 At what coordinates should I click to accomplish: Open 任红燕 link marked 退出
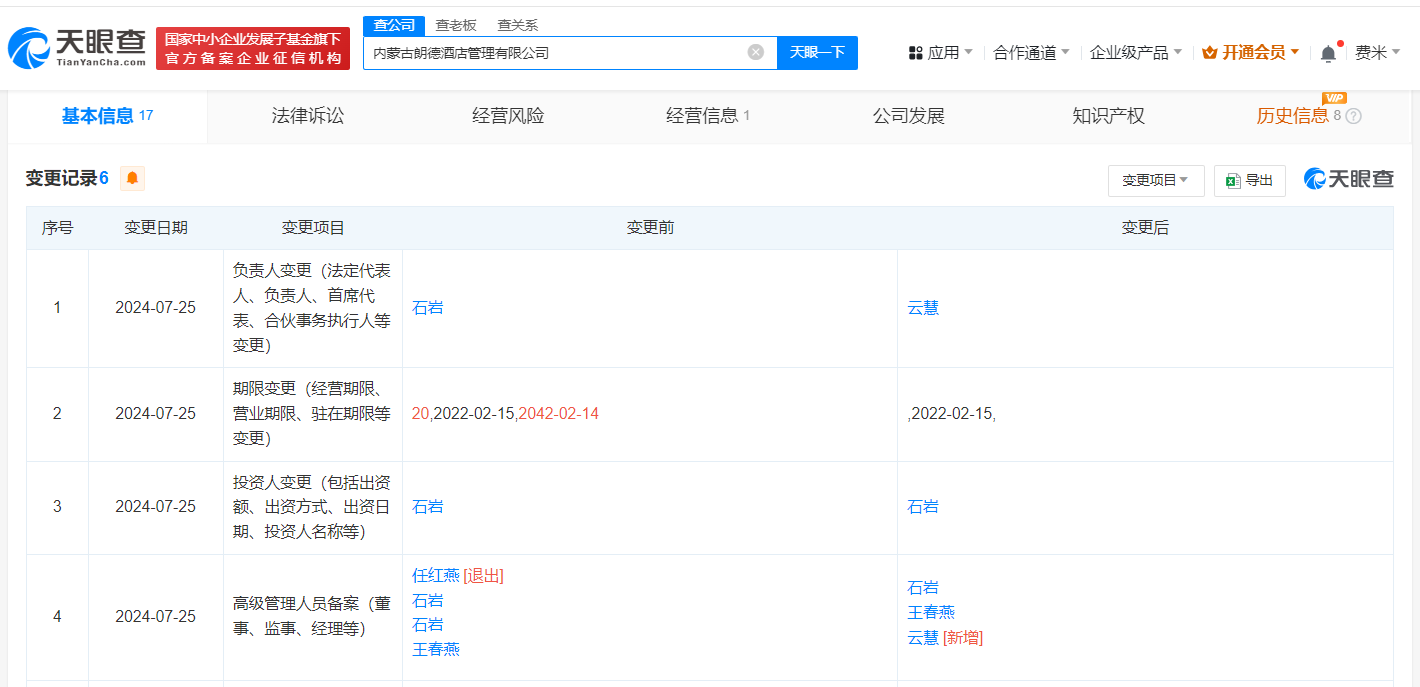[x=436, y=575]
